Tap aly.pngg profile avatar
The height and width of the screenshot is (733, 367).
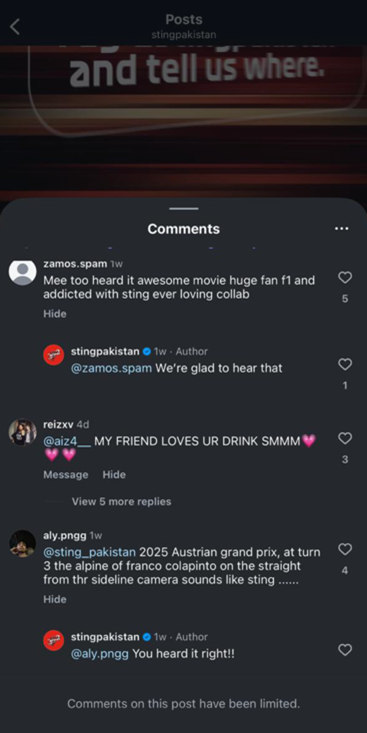tap(22, 543)
